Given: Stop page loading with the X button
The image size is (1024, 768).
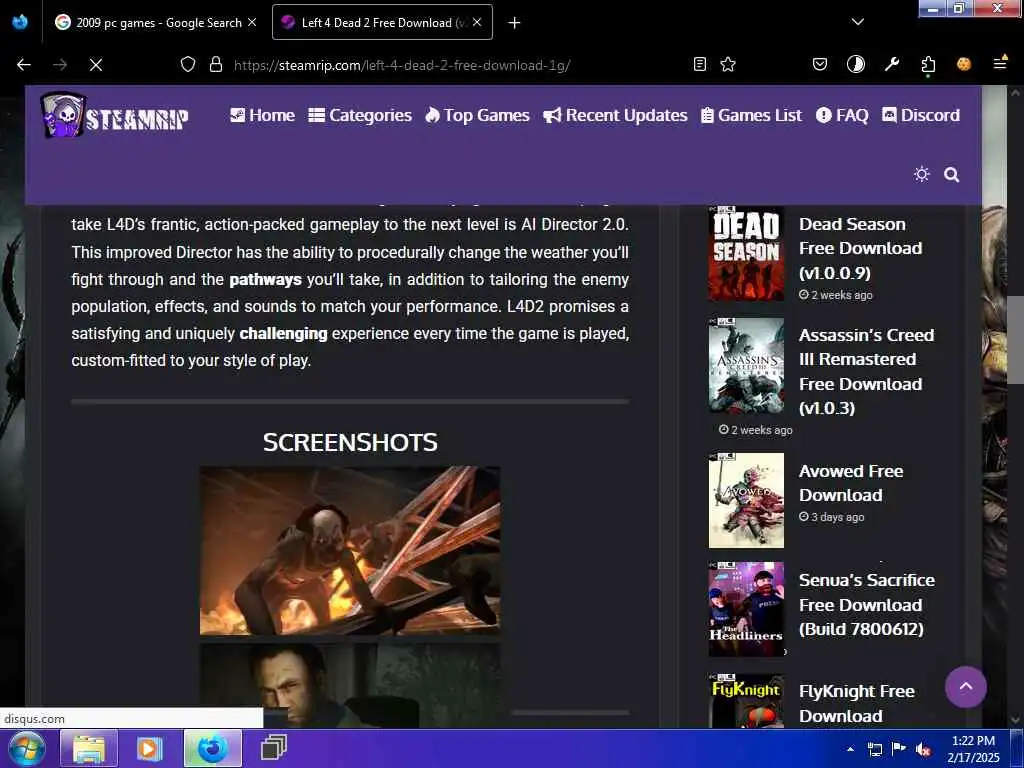Looking at the screenshot, I should [x=95, y=65].
